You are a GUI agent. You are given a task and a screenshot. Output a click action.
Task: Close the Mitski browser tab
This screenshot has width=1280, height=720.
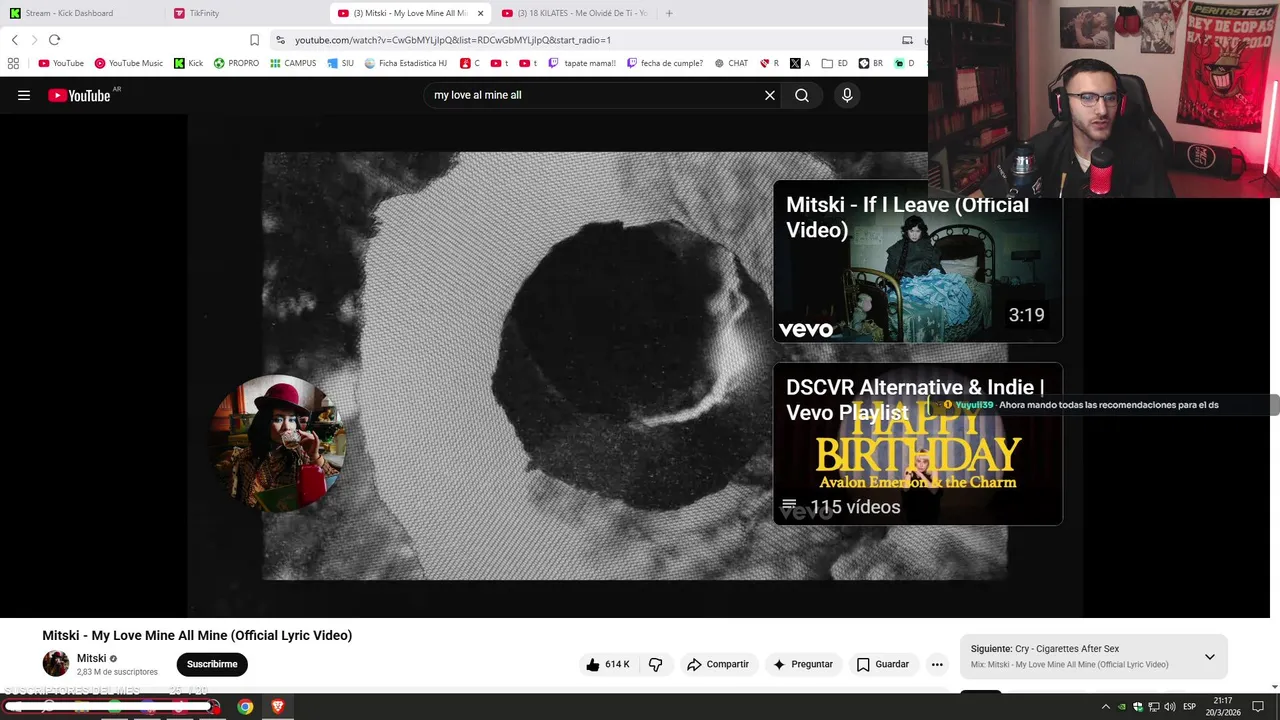tap(480, 13)
